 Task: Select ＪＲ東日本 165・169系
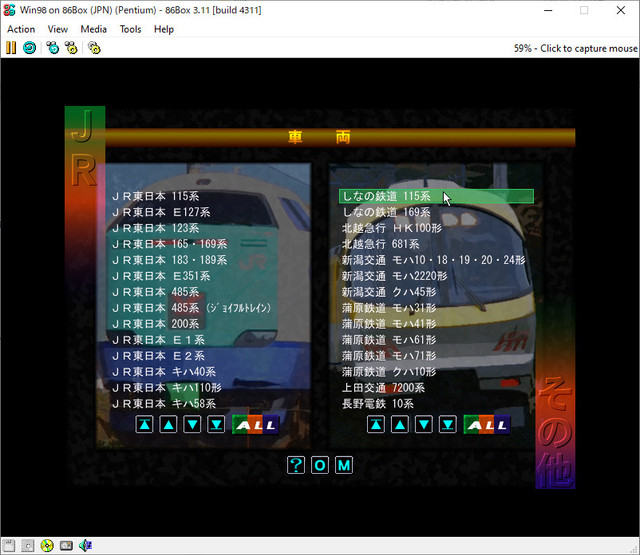click(169, 244)
